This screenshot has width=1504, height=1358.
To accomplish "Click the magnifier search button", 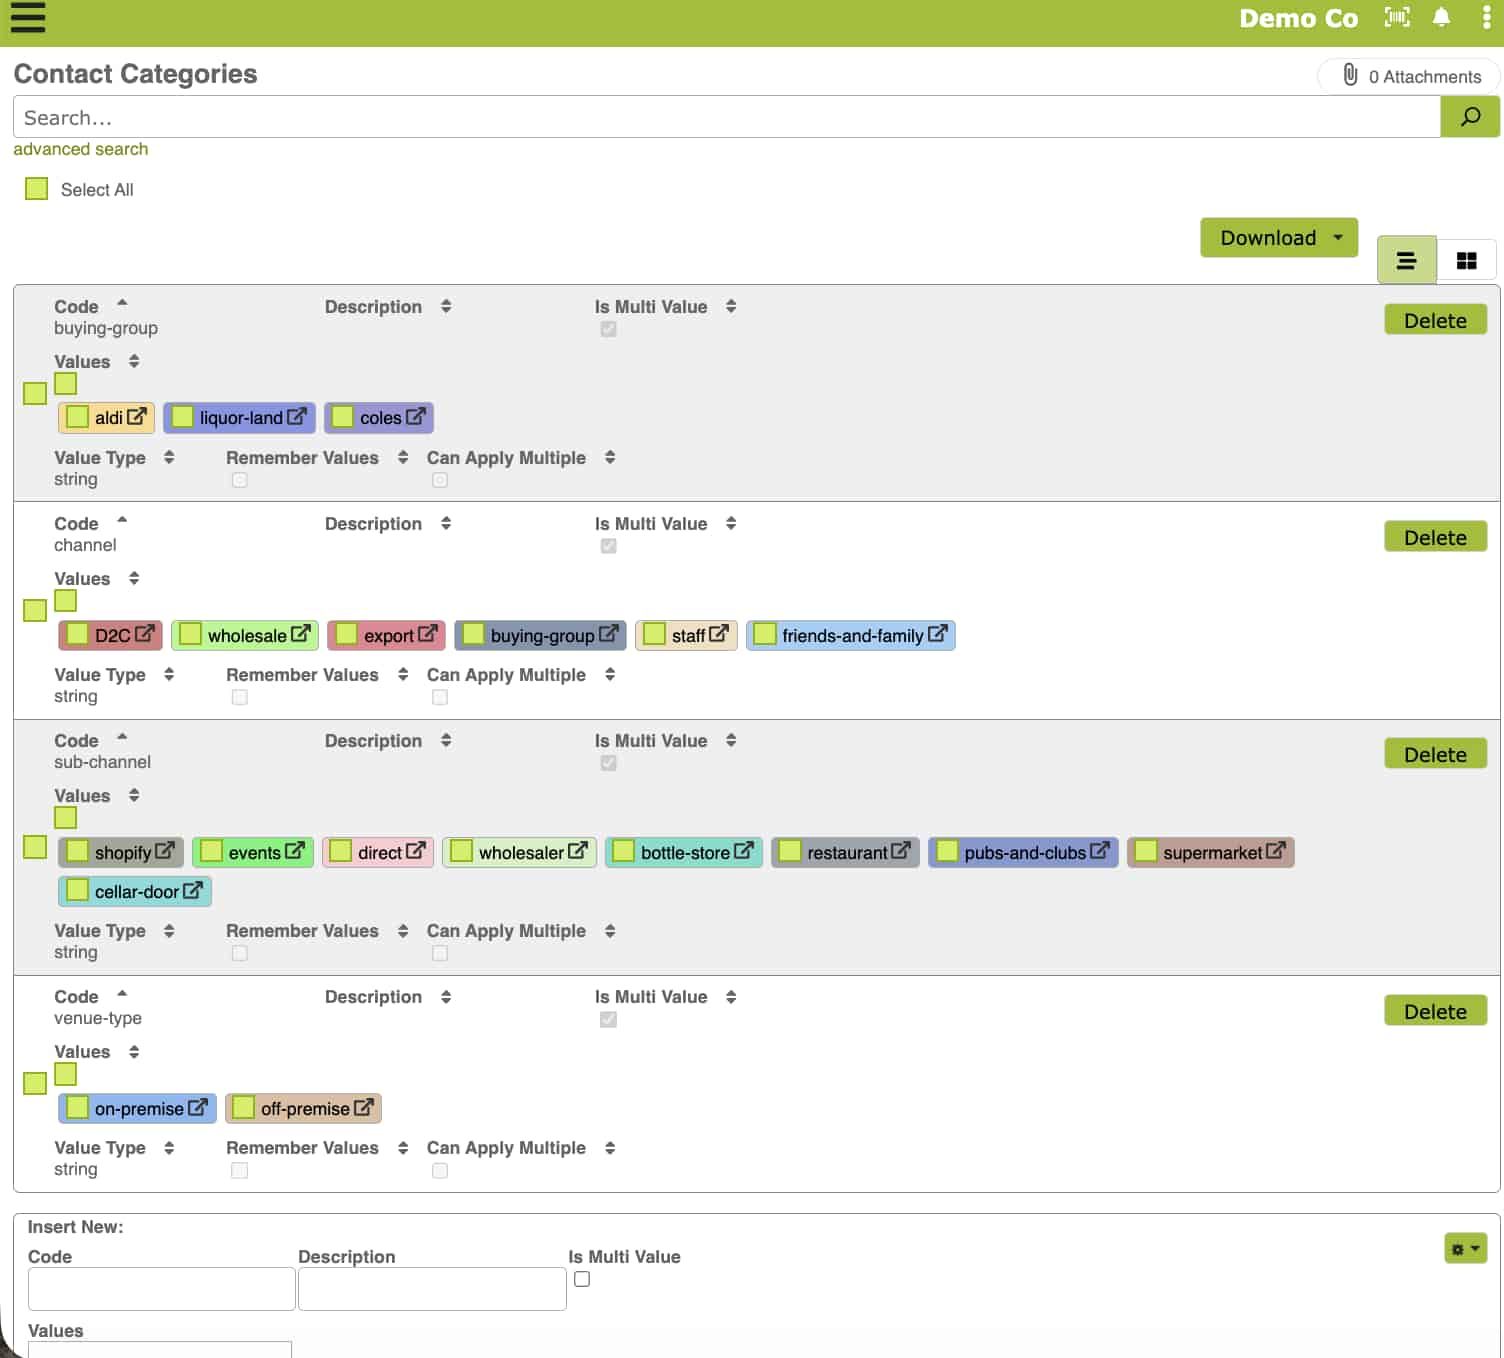I will click(1469, 117).
